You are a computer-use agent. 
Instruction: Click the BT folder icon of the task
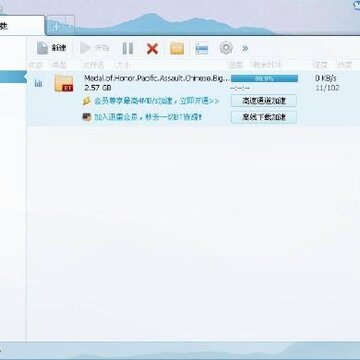(64, 83)
